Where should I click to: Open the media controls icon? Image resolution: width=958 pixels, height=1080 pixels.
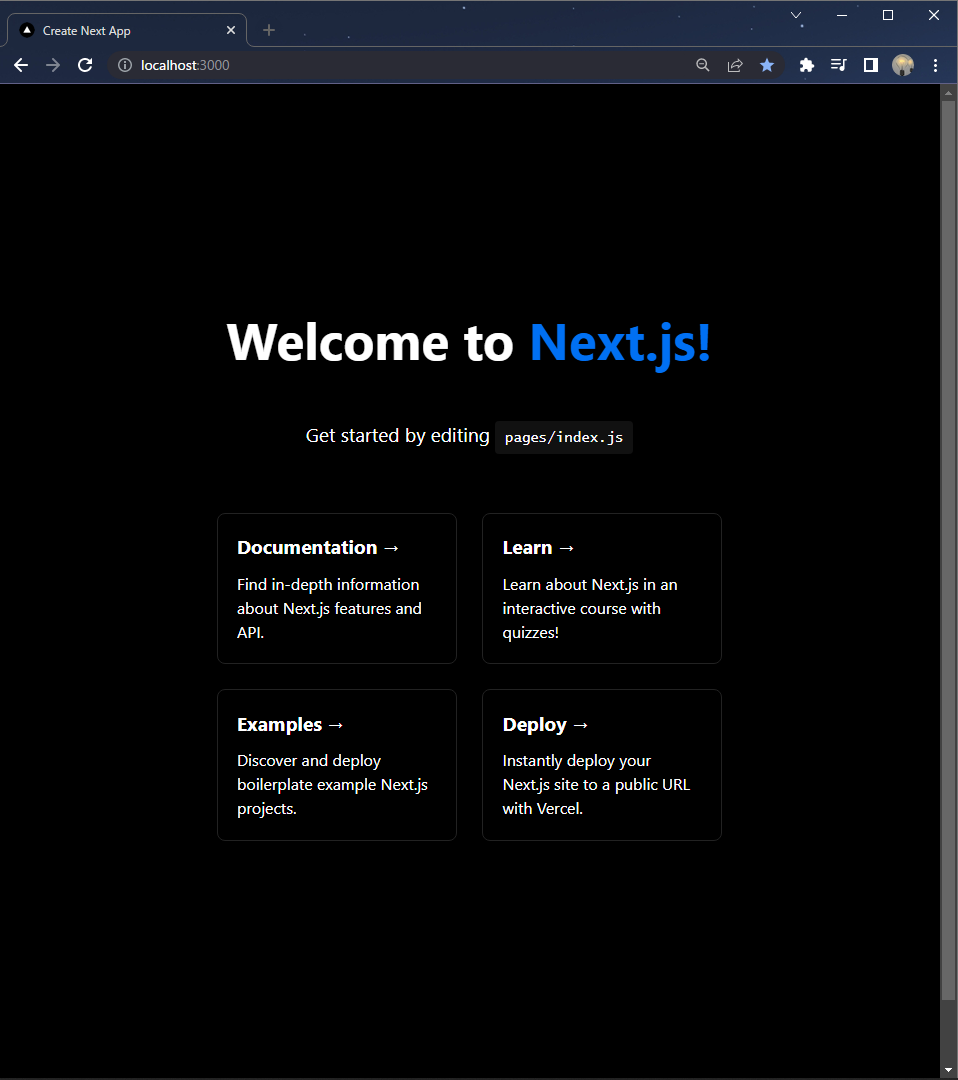point(839,65)
